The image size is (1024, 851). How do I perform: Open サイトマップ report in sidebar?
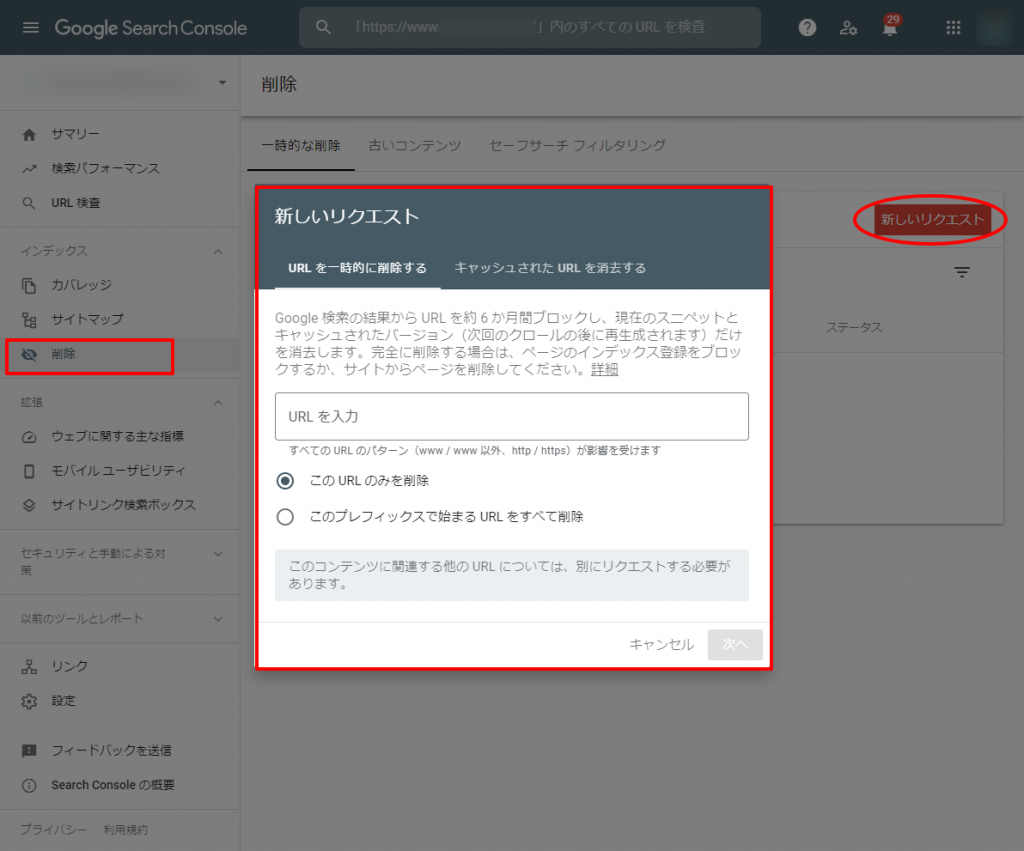(x=88, y=319)
